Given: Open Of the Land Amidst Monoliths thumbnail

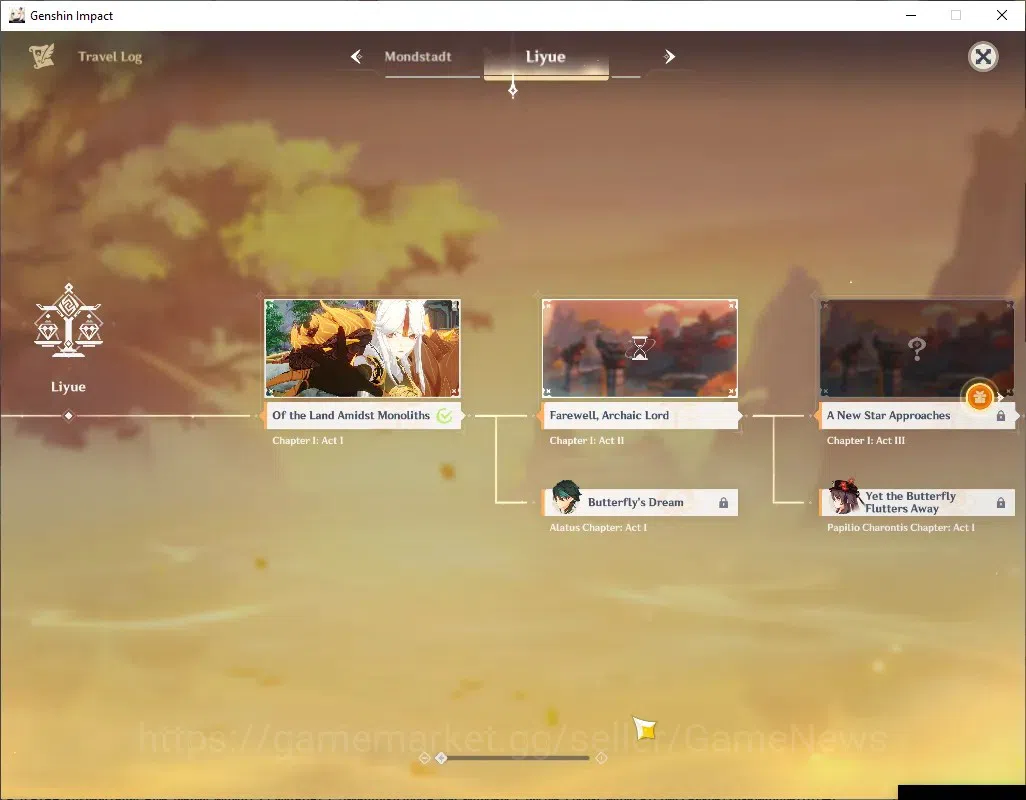Looking at the screenshot, I should pyautogui.click(x=363, y=348).
